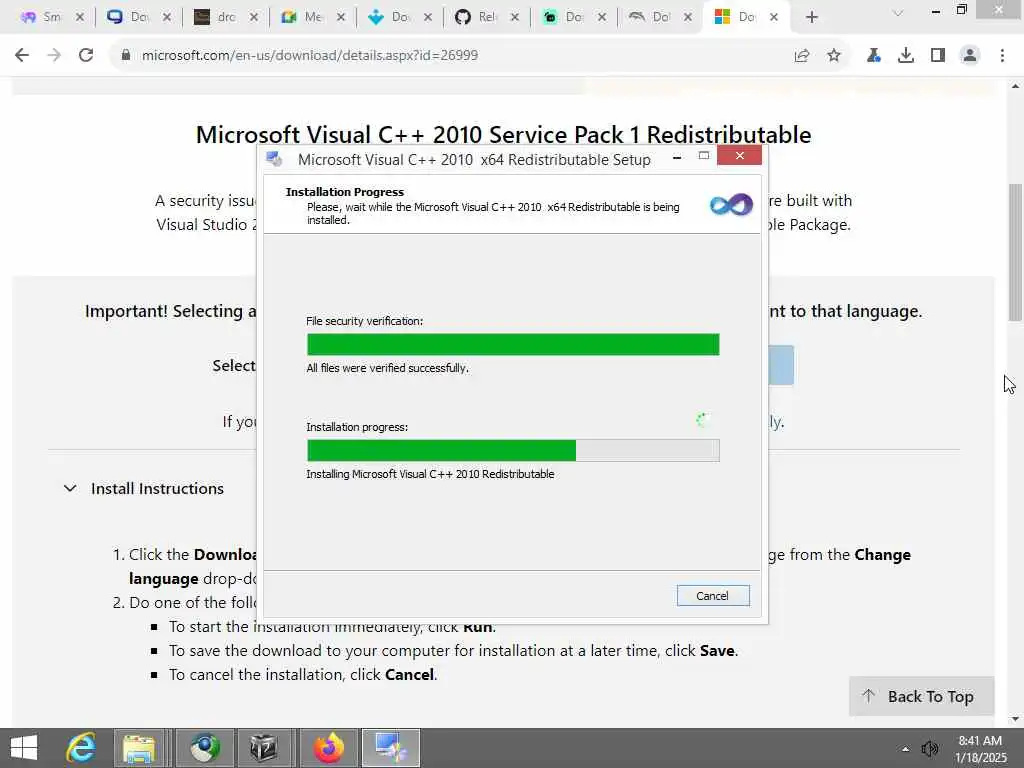Click scrollbar down arrow on page

[1015, 719]
